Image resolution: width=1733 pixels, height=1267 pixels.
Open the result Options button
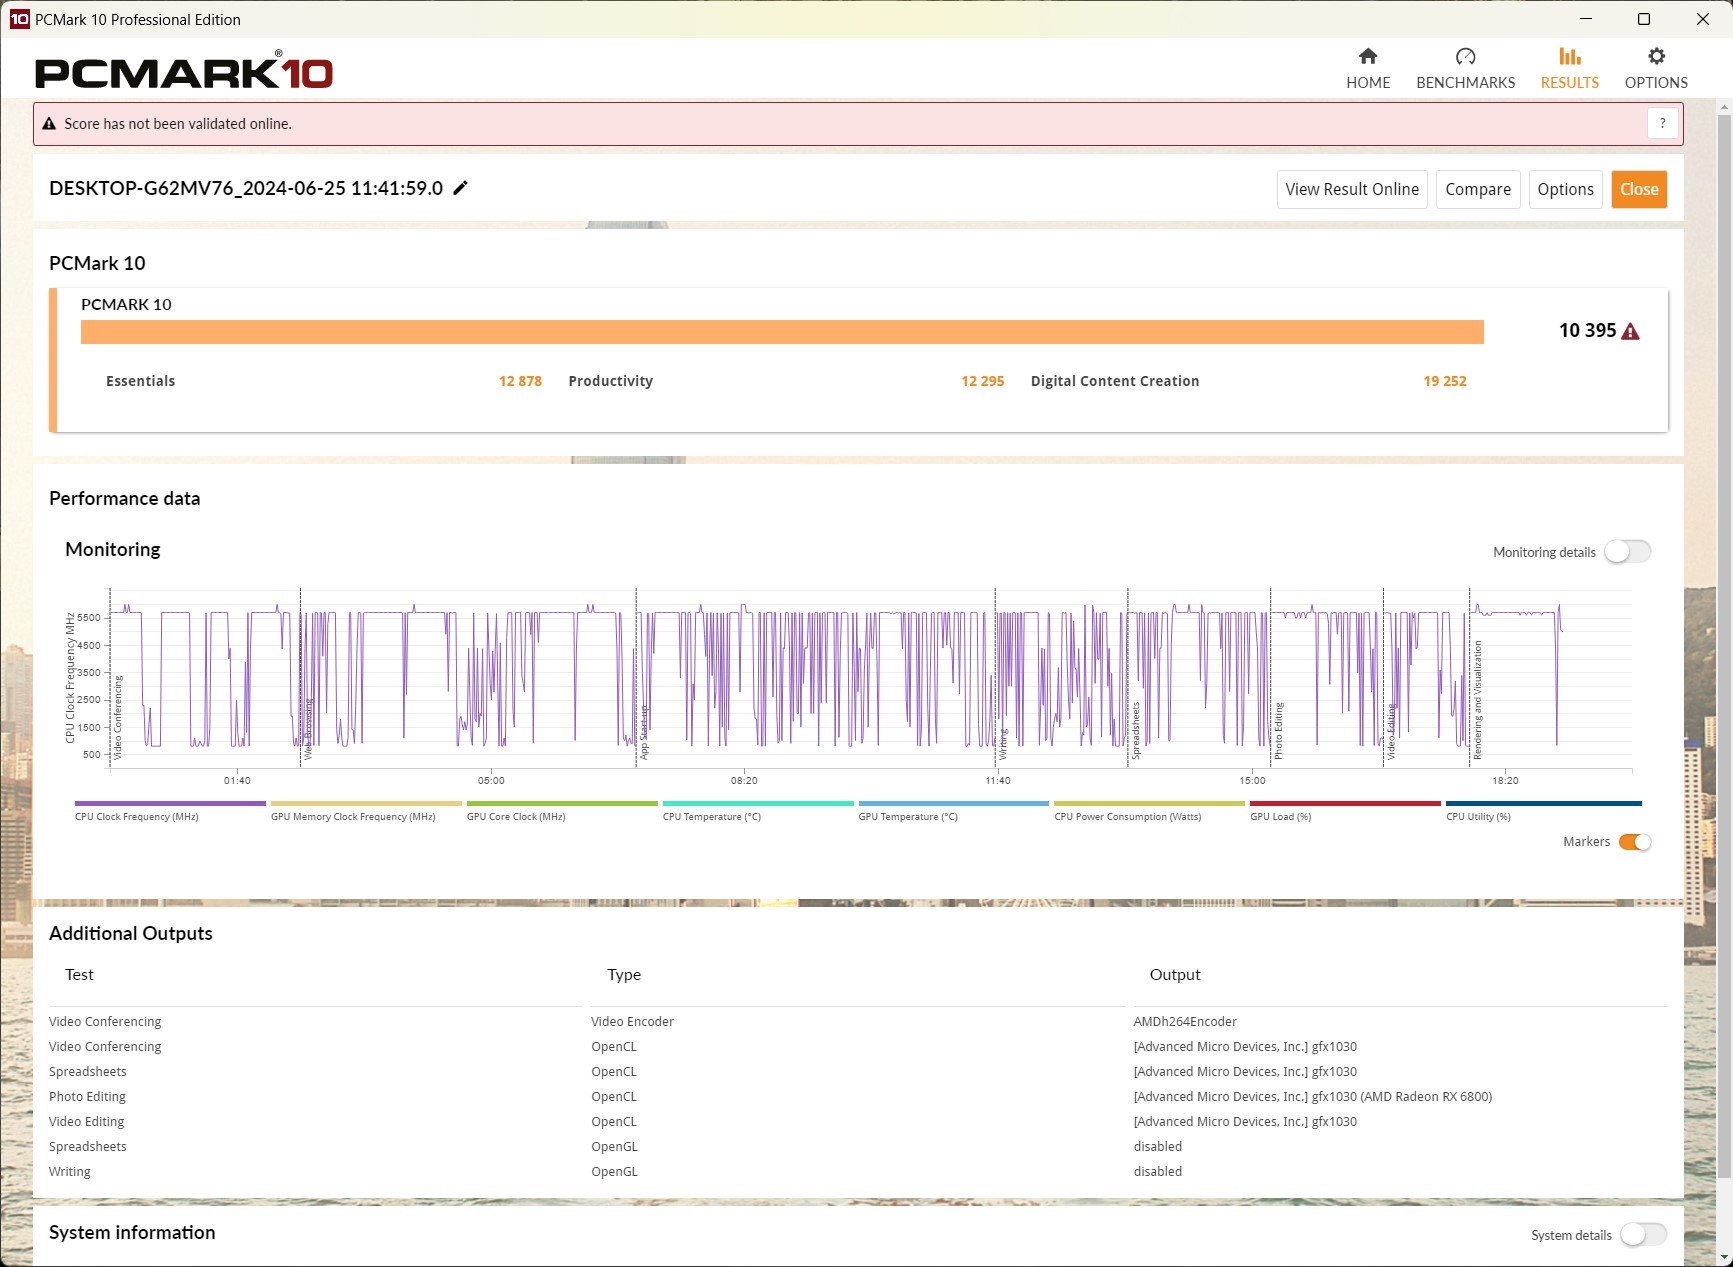tap(1565, 189)
